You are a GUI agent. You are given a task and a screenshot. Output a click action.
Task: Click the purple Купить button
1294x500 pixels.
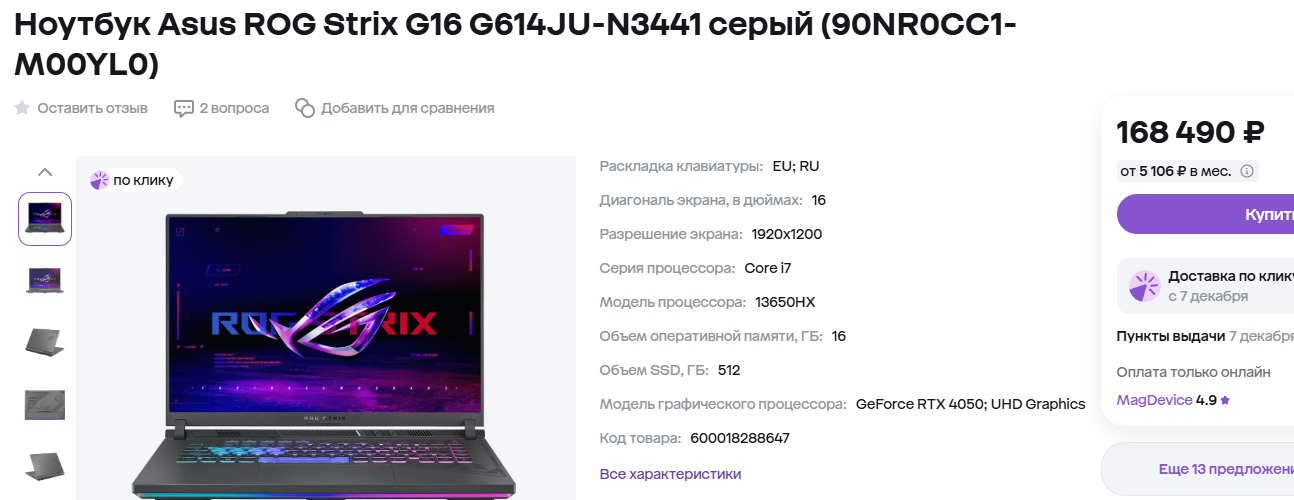coord(1205,214)
